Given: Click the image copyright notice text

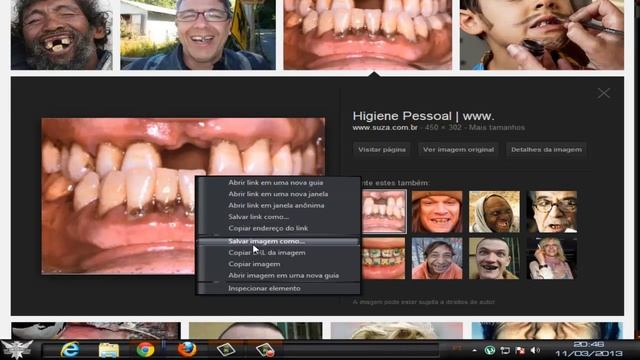Looking at the screenshot, I should pyautogui.click(x=424, y=302).
